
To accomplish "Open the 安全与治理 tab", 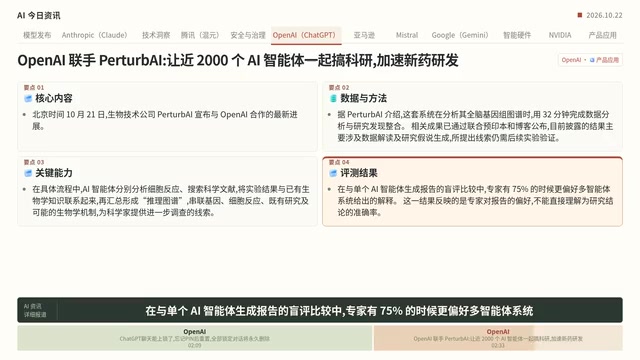I will [248, 35].
